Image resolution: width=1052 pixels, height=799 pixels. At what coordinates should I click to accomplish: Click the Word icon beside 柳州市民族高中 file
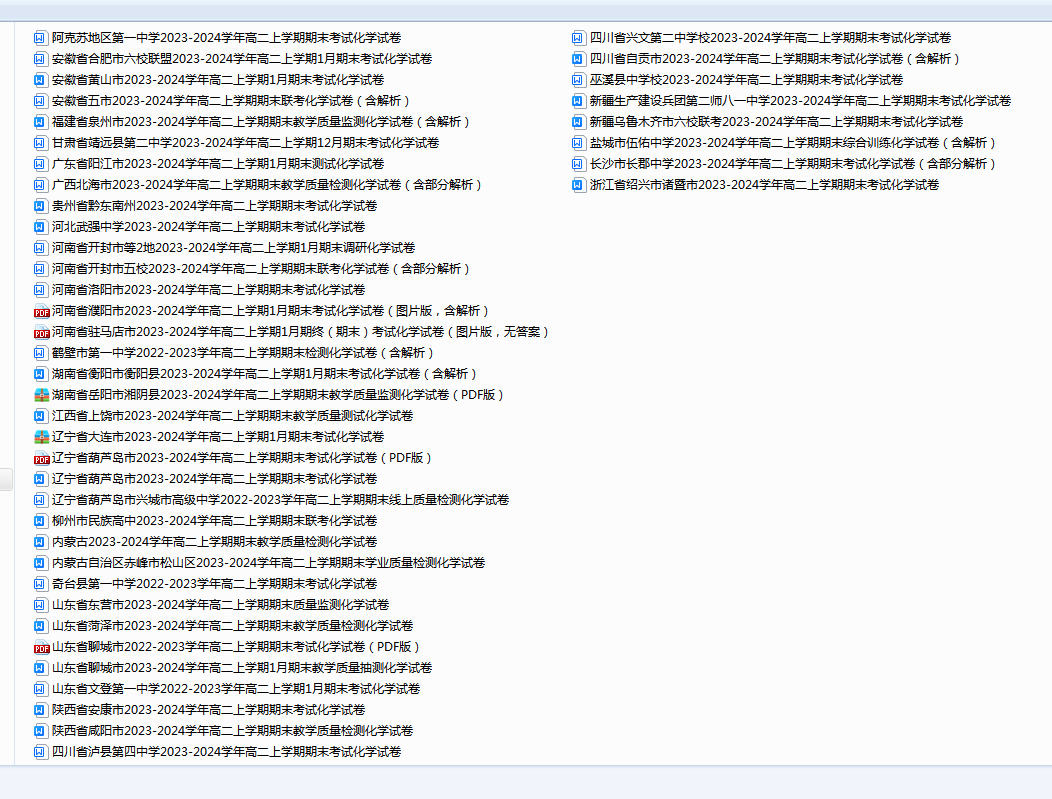pos(40,521)
